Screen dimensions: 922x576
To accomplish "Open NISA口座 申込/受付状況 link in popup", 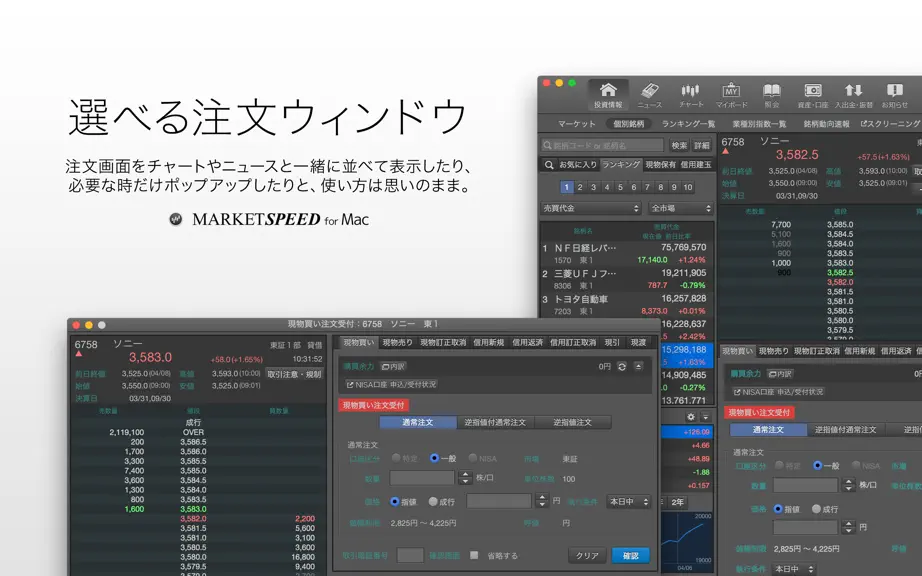I will point(391,384).
